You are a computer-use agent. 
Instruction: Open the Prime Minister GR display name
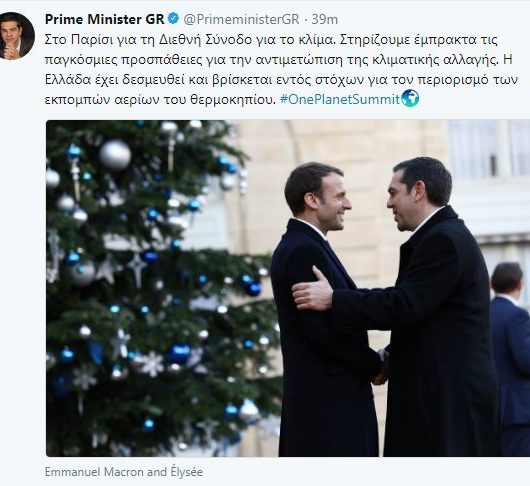click(x=104, y=19)
